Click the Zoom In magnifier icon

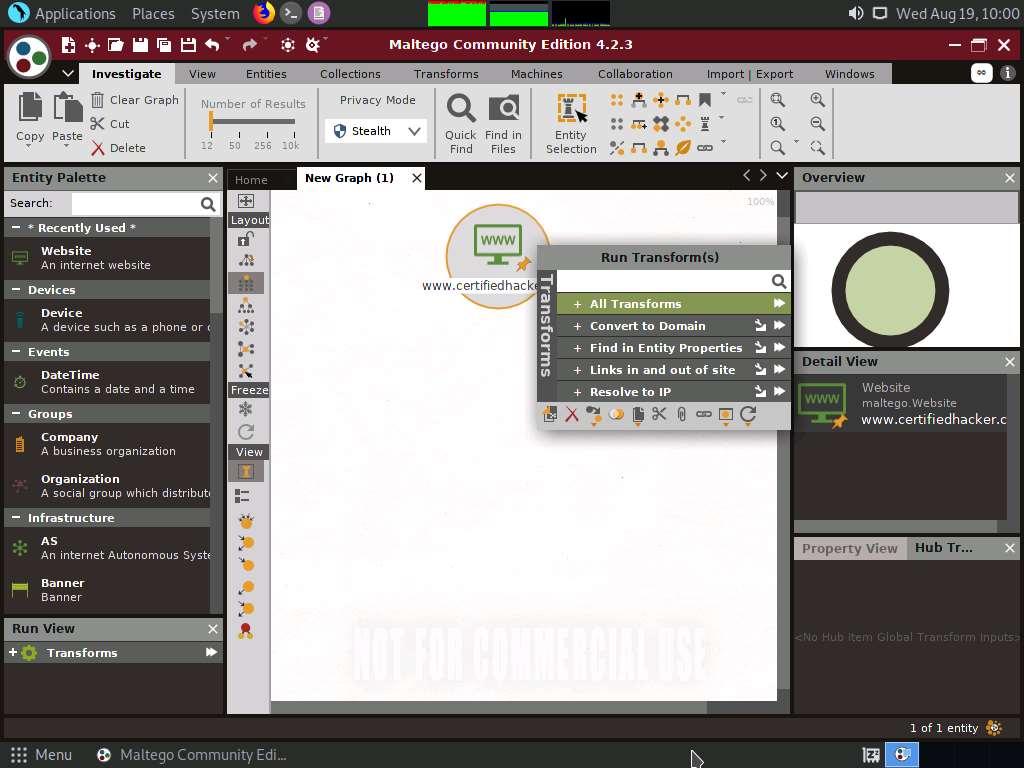[817, 100]
